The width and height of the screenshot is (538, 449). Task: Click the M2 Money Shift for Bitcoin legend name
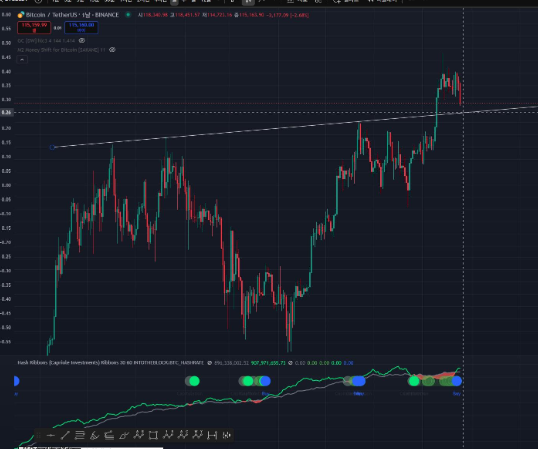(x=61, y=50)
